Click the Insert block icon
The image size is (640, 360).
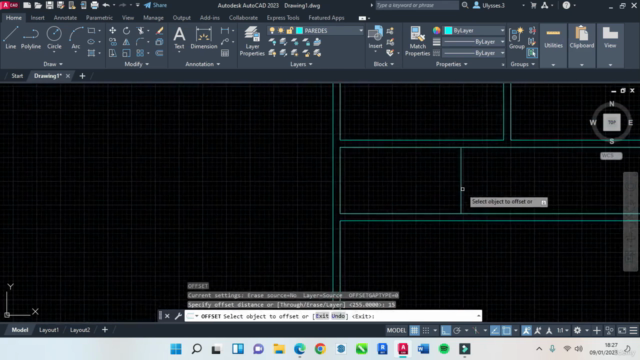point(375,38)
